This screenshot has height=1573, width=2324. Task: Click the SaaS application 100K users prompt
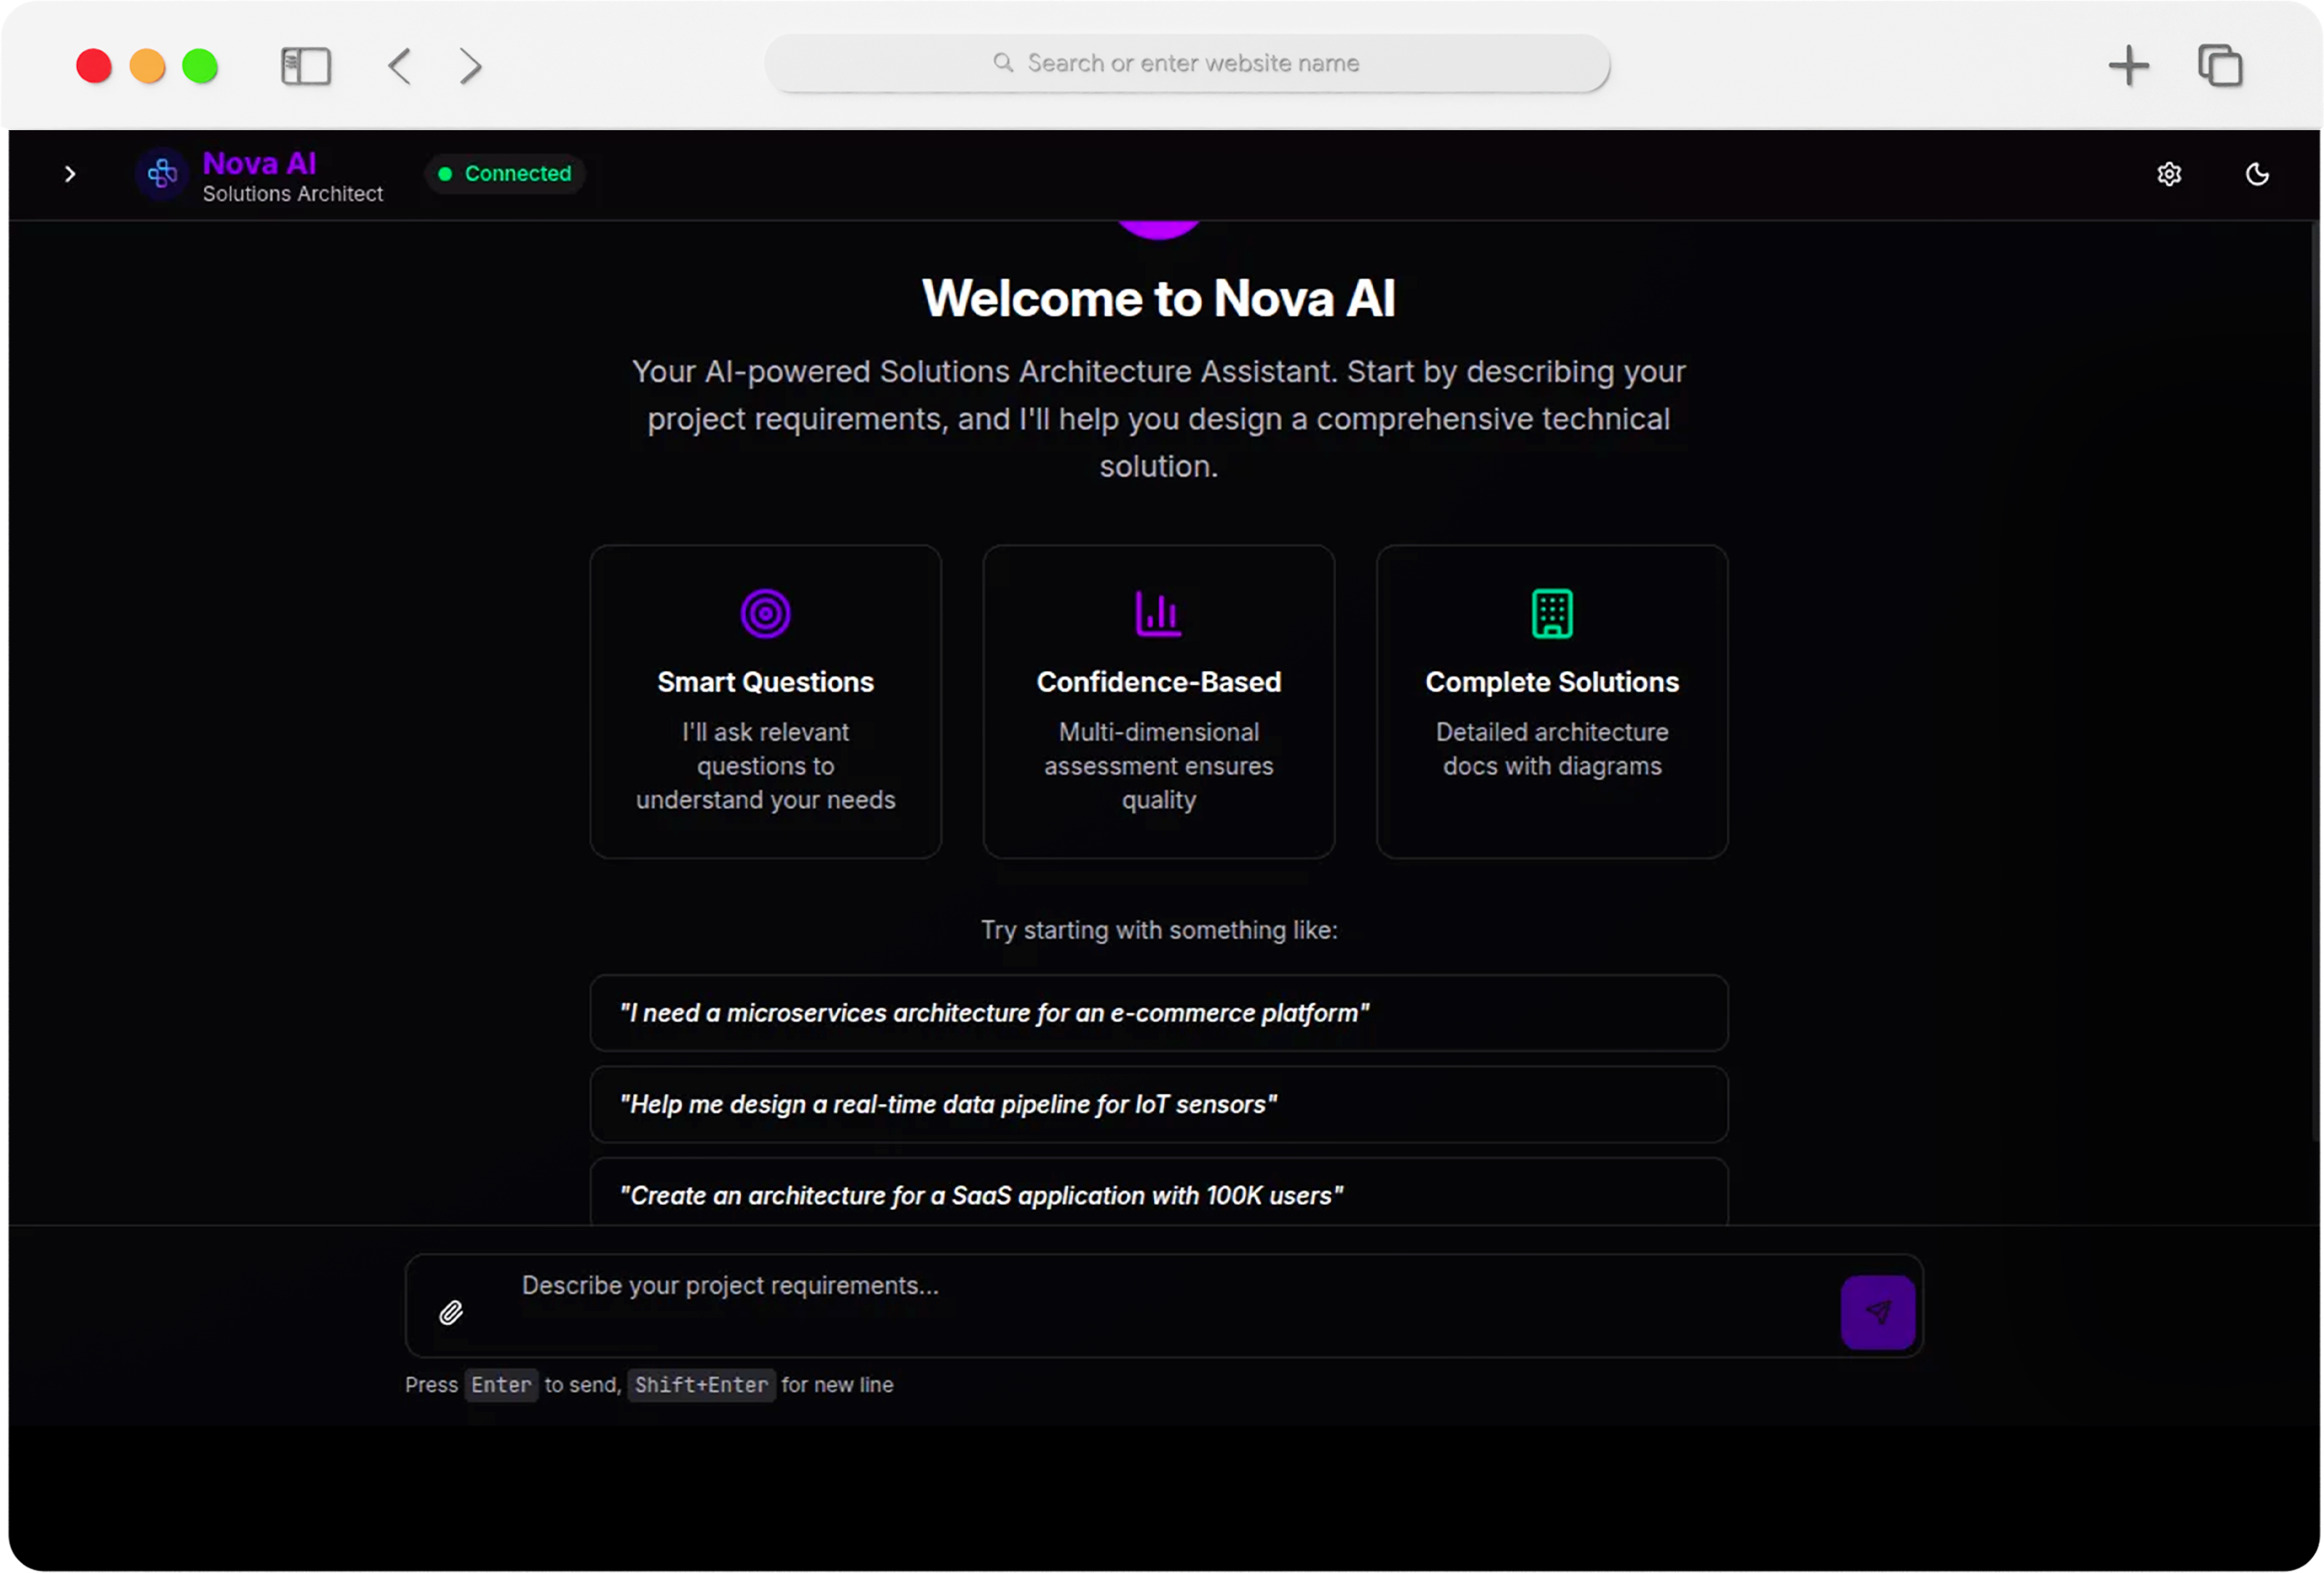pos(1158,1195)
